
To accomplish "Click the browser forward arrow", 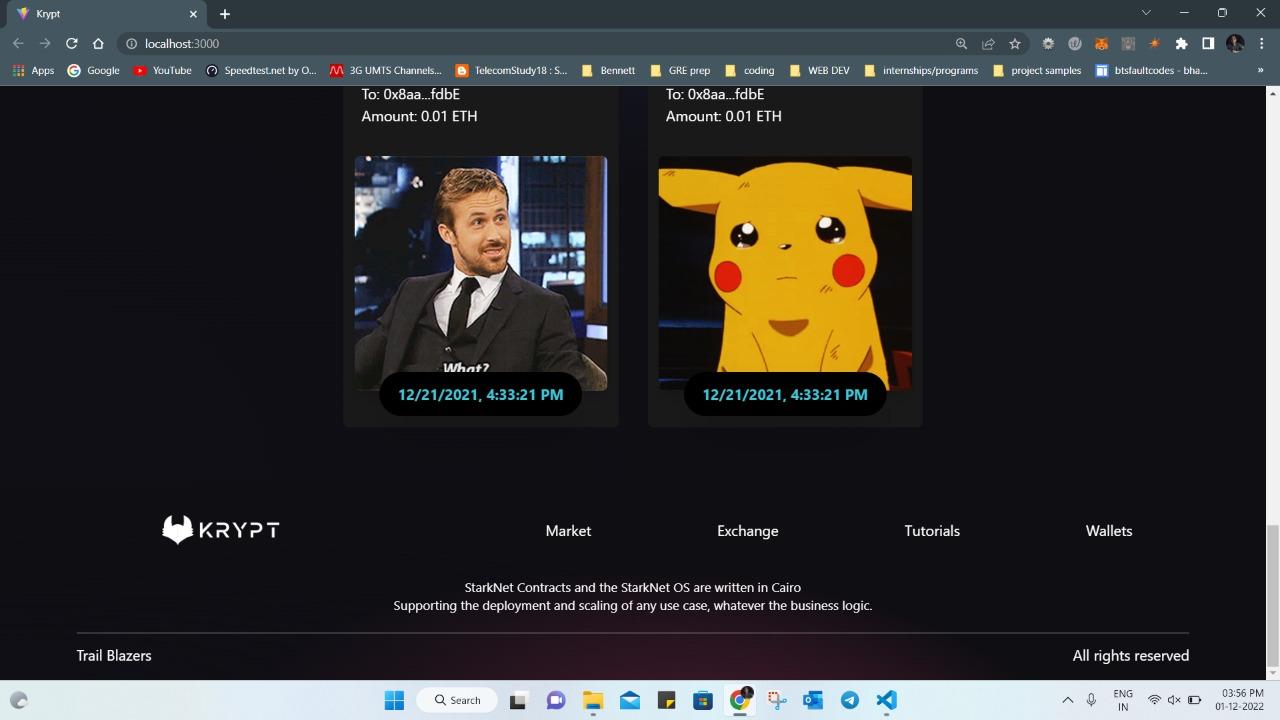I will (45, 44).
